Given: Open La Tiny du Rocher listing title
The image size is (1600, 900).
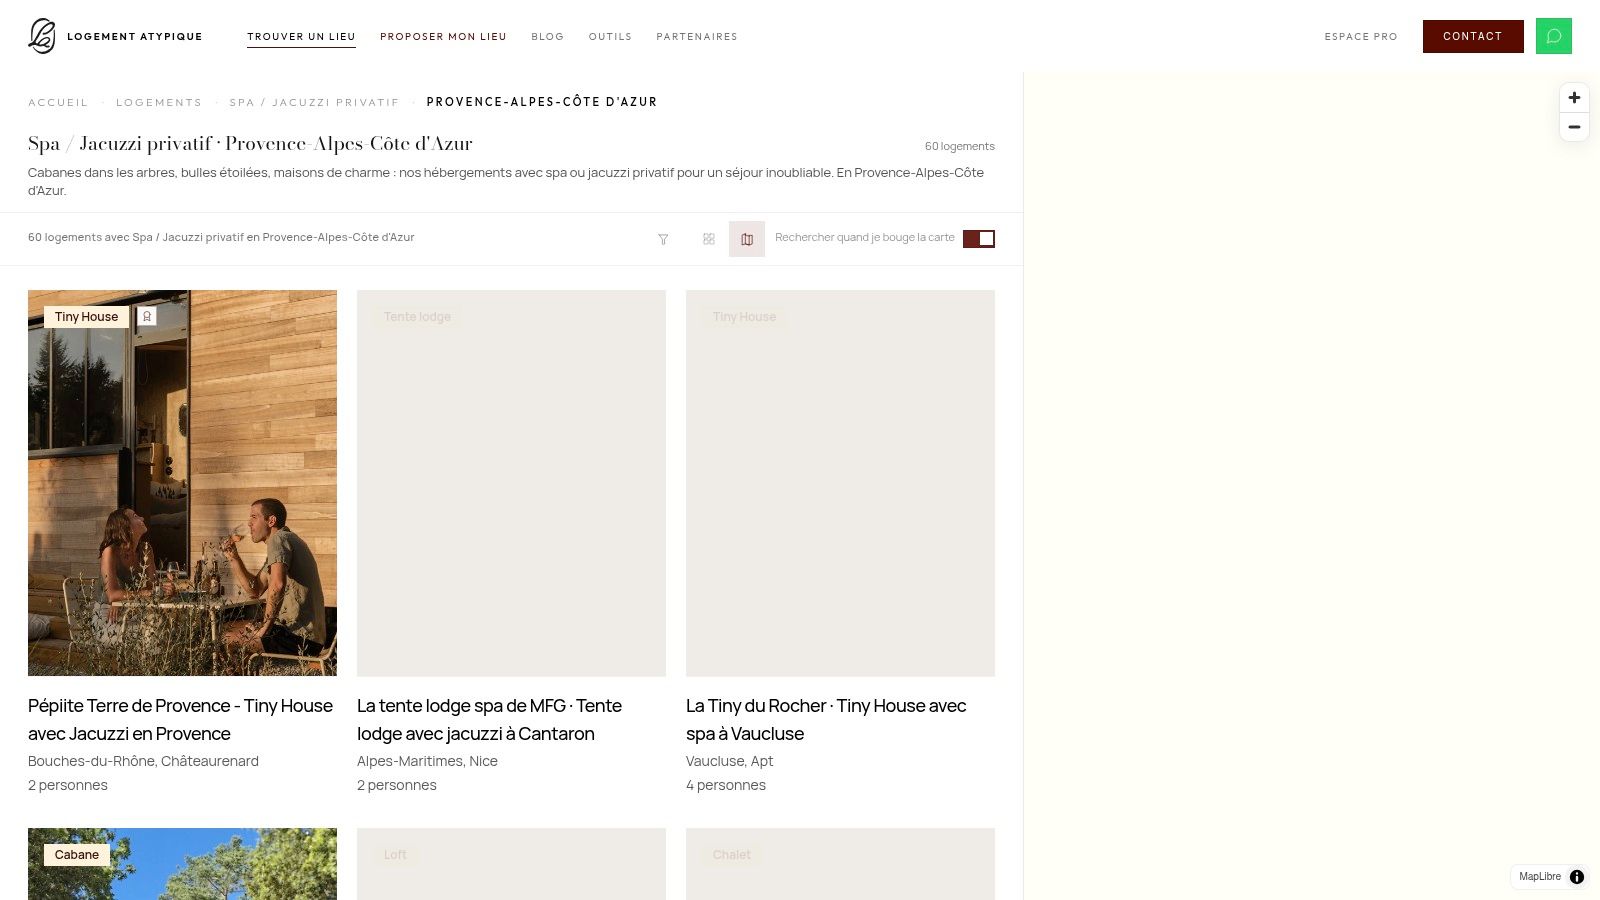Looking at the screenshot, I should (826, 719).
